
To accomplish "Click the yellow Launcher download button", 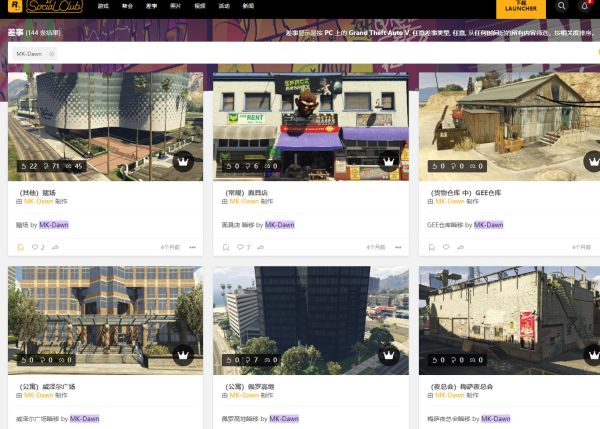I will pyautogui.click(x=521, y=9).
